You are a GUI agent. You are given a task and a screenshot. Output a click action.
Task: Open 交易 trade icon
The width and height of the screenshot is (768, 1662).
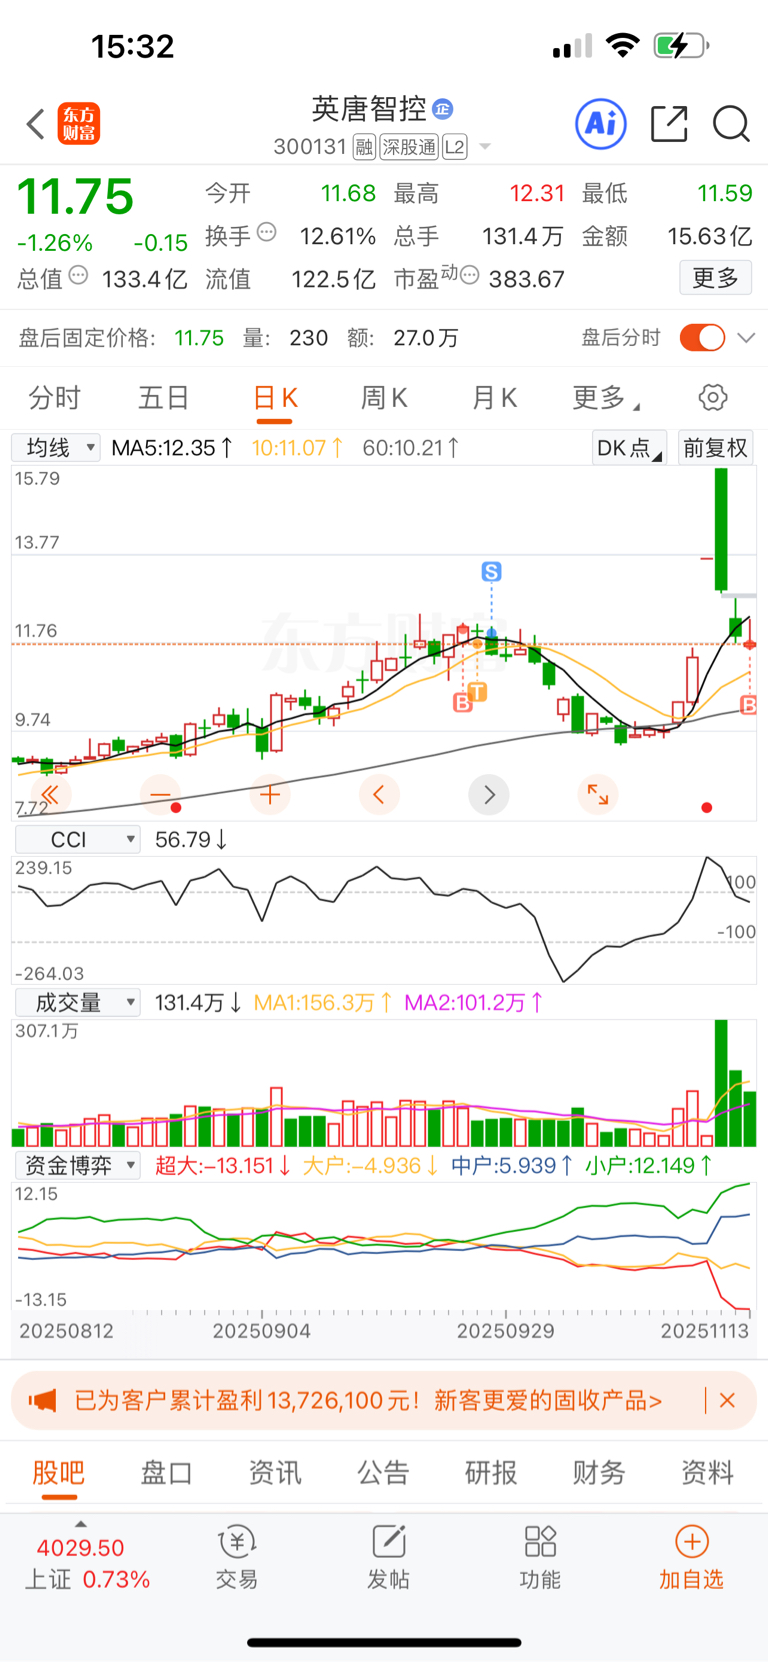[237, 1558]
